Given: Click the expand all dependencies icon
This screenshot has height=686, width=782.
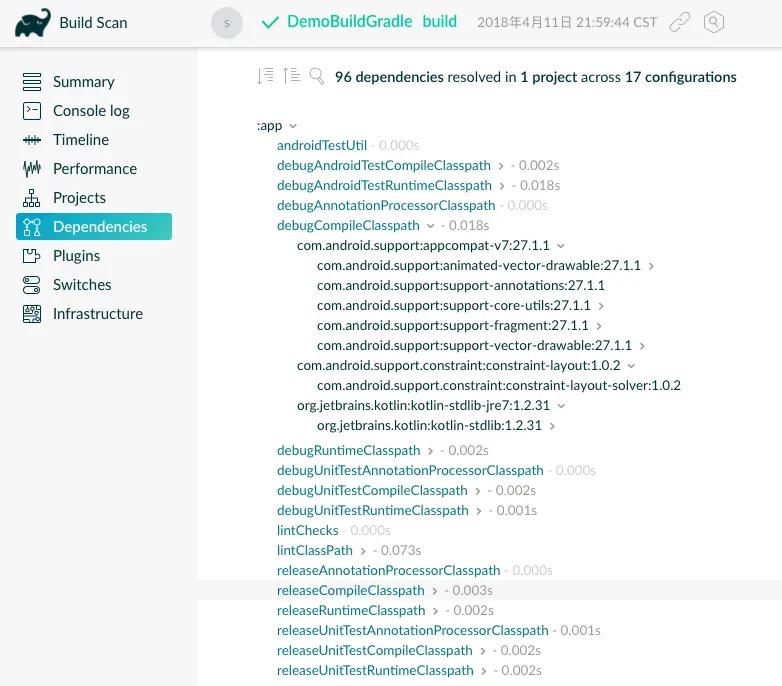Looking at the screenshot, I should [265, 76].
